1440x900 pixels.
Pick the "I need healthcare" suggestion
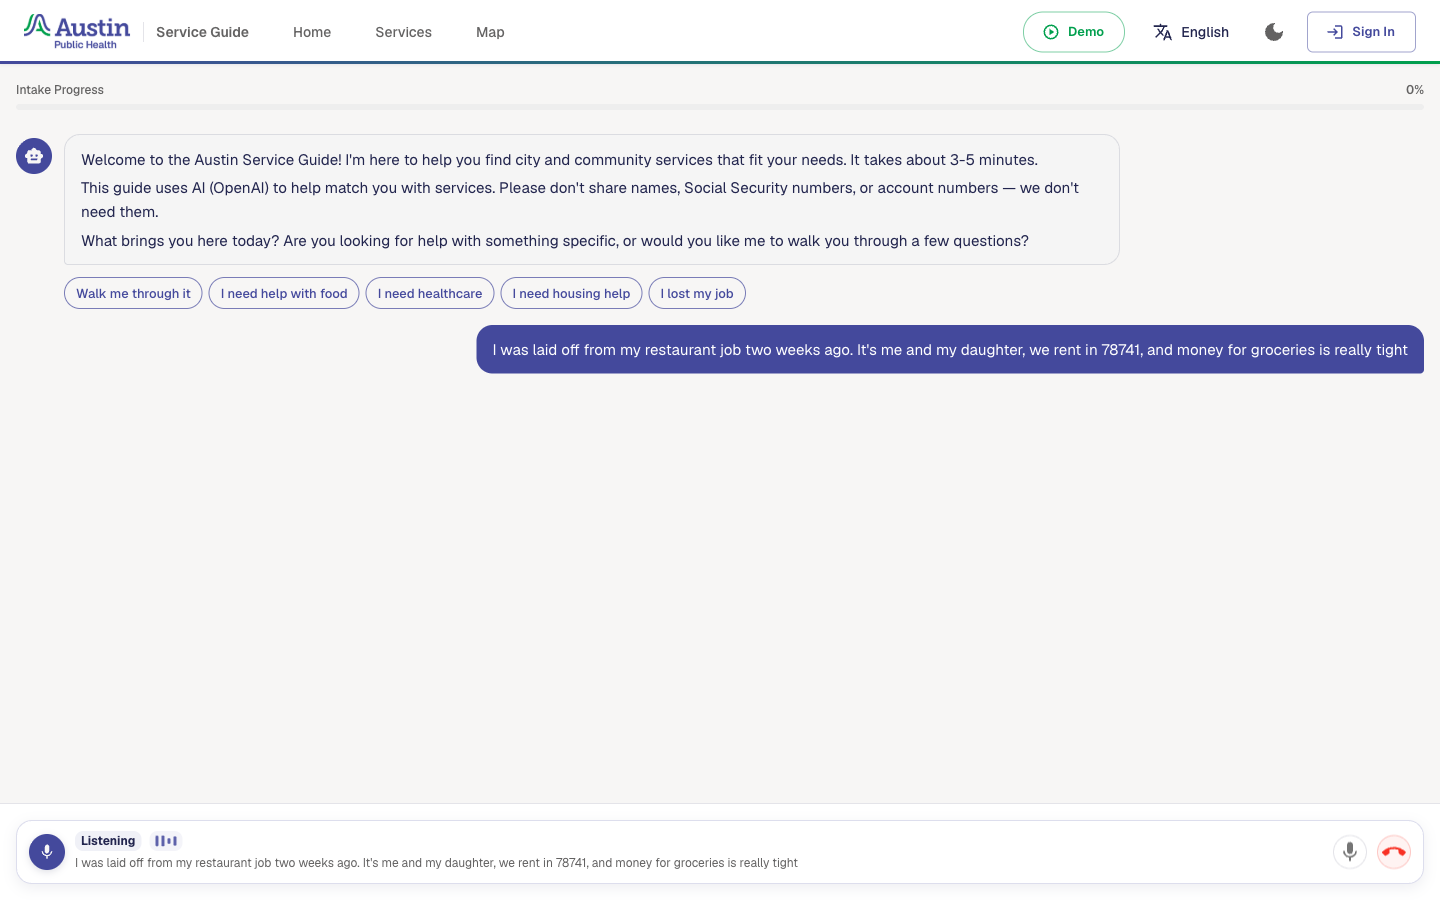[x=430, y=293]
